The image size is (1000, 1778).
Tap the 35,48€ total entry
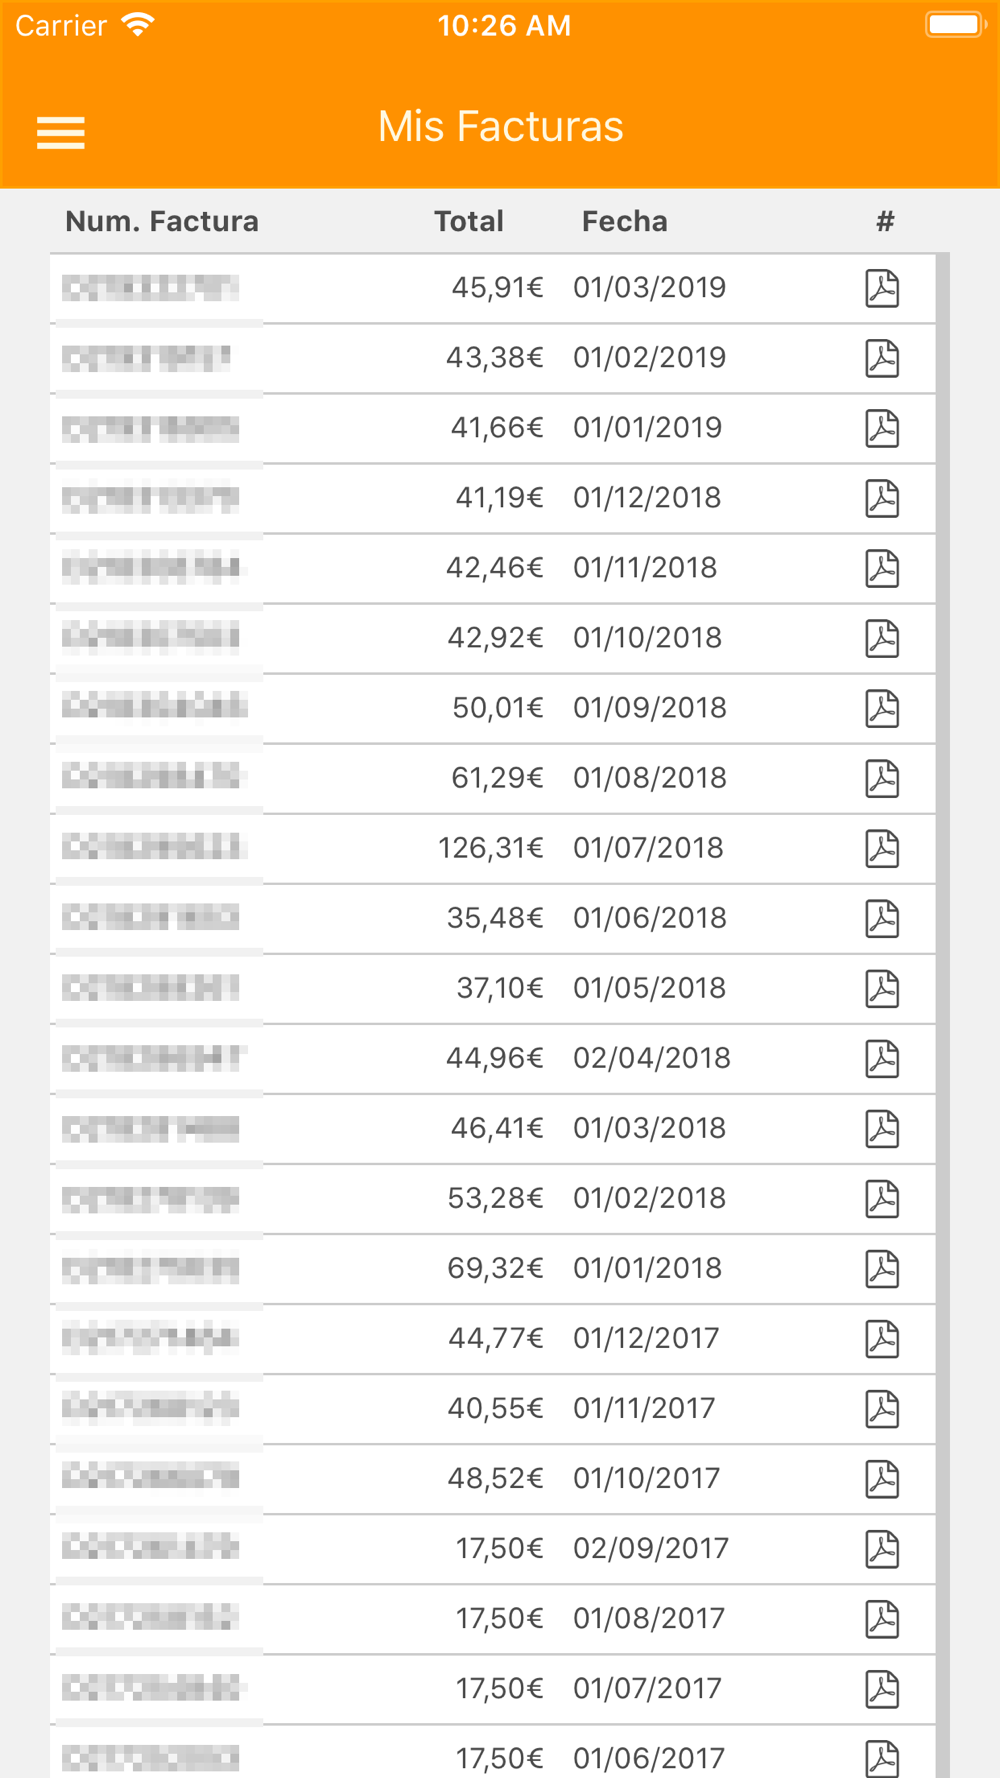pos(495,918)
